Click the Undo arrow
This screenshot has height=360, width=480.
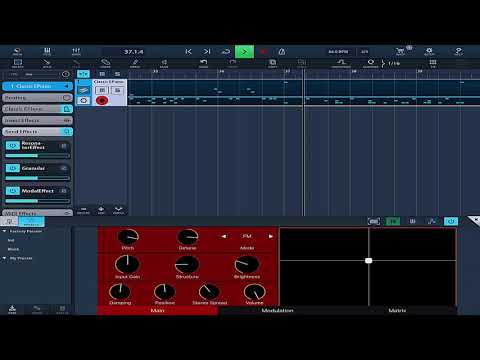click(x=204, y=63)
